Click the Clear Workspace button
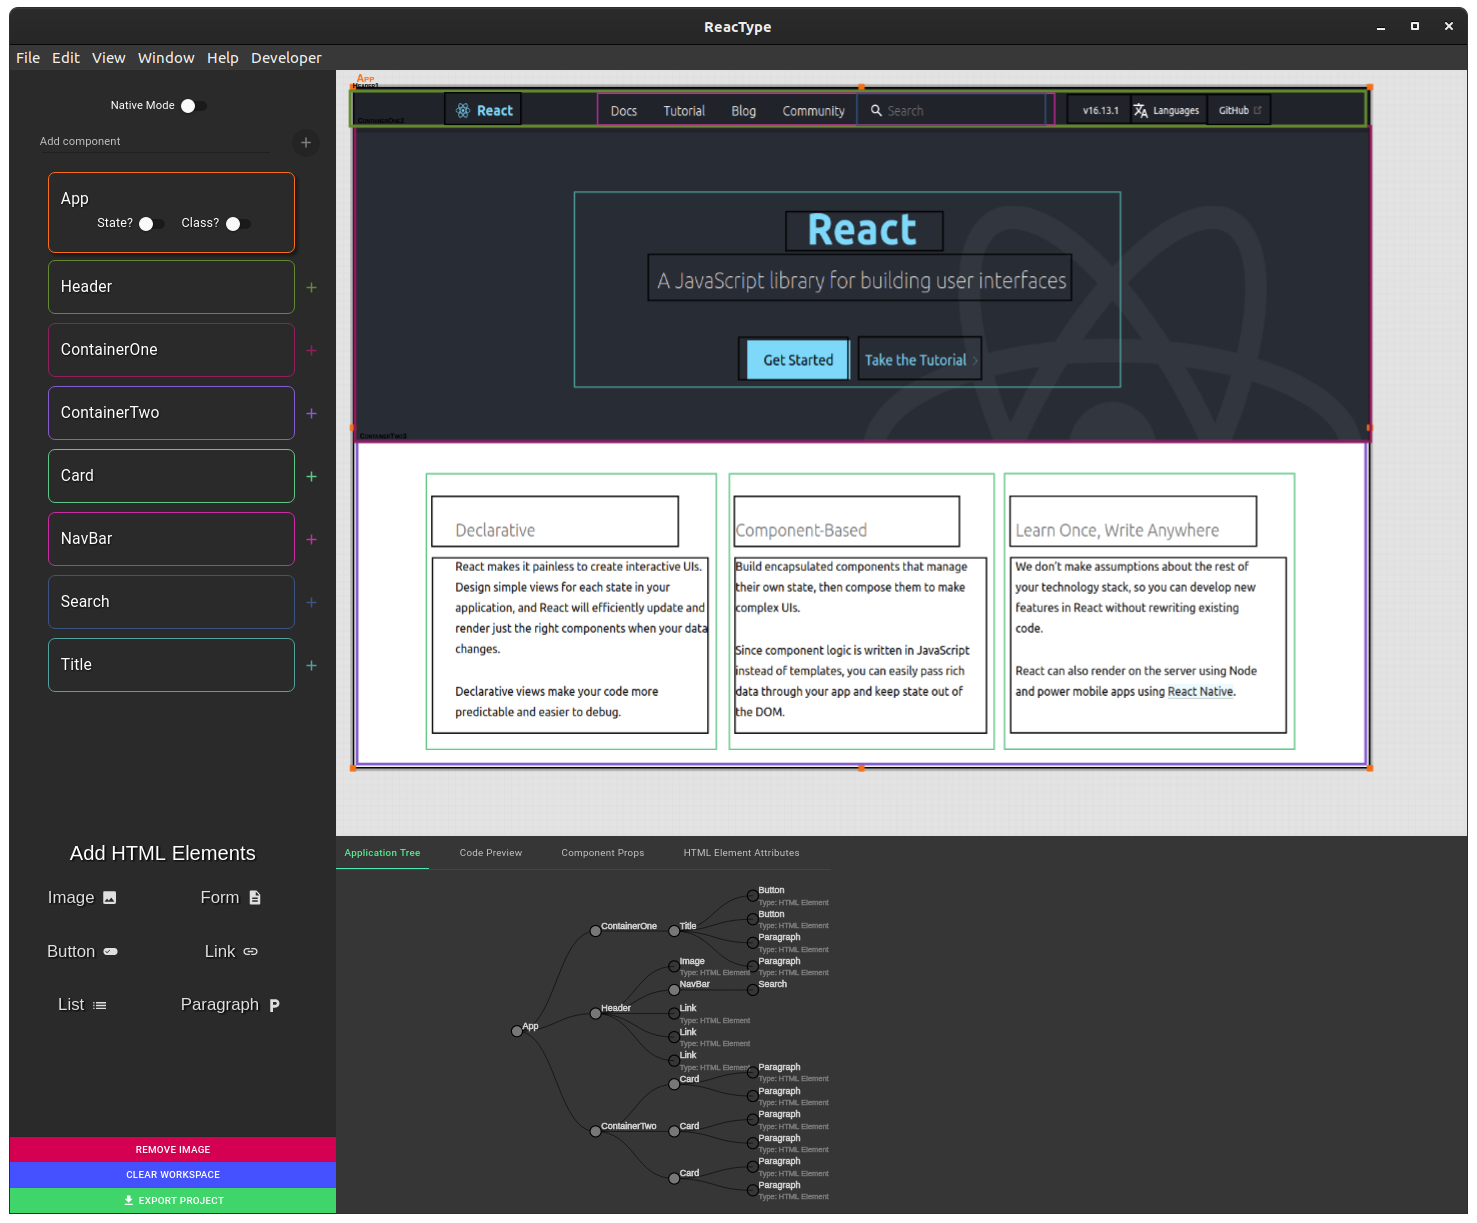 click(x=173, y=1175)
